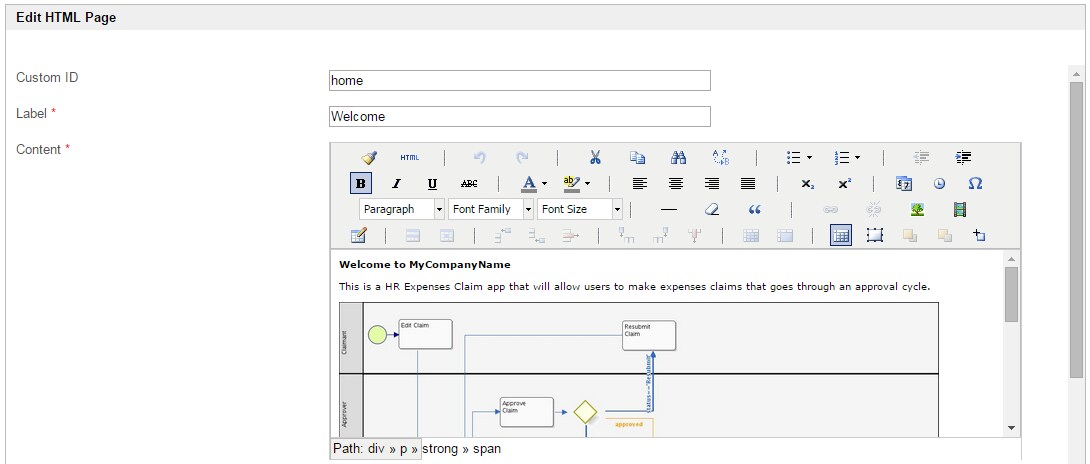Viewport: 1090px width, 464px height.
Task: Center align text
Action: coord(676,184)
